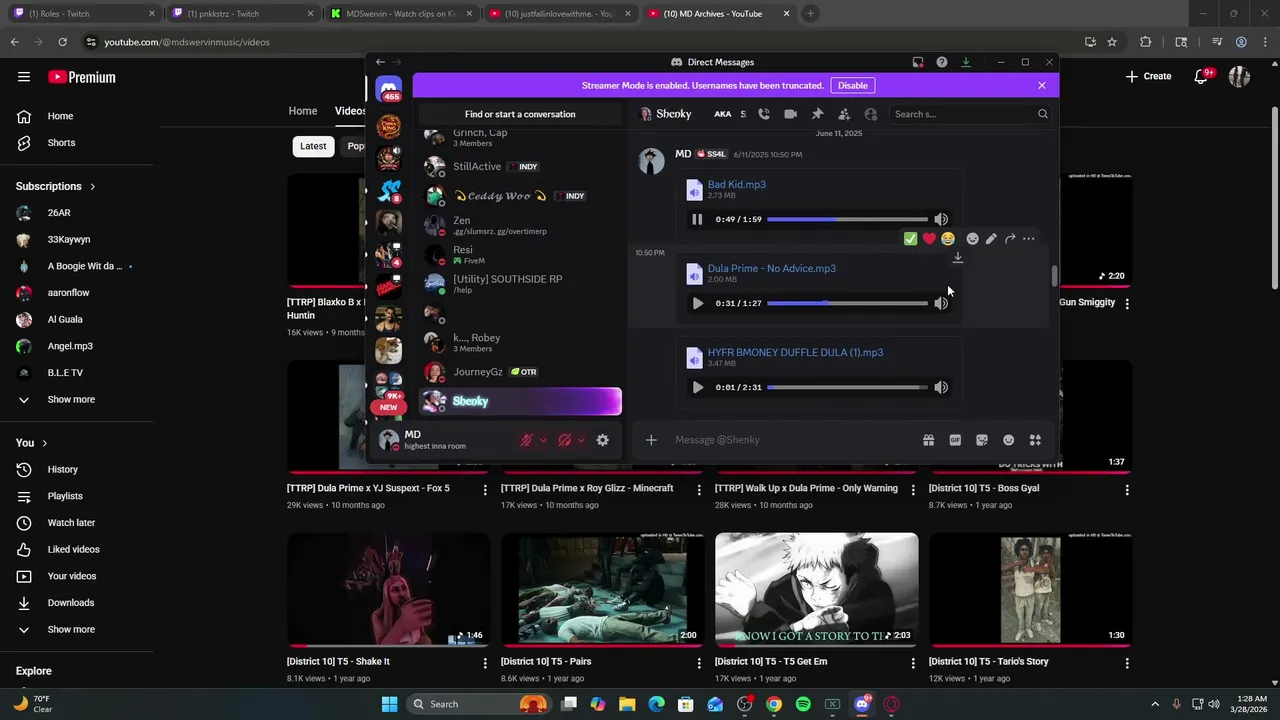Click Find or start a conversation

(x=520, y=114)
